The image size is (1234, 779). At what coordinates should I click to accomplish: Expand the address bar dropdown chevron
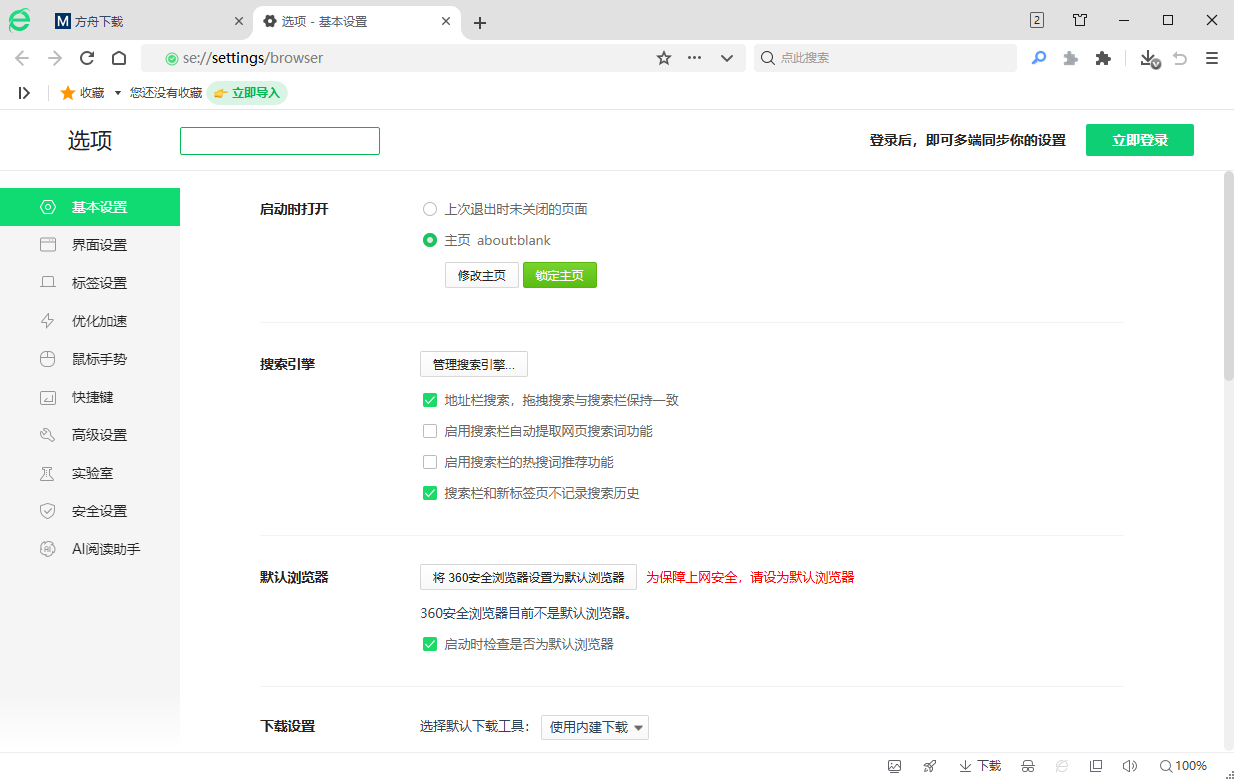(x=727, y=58)
